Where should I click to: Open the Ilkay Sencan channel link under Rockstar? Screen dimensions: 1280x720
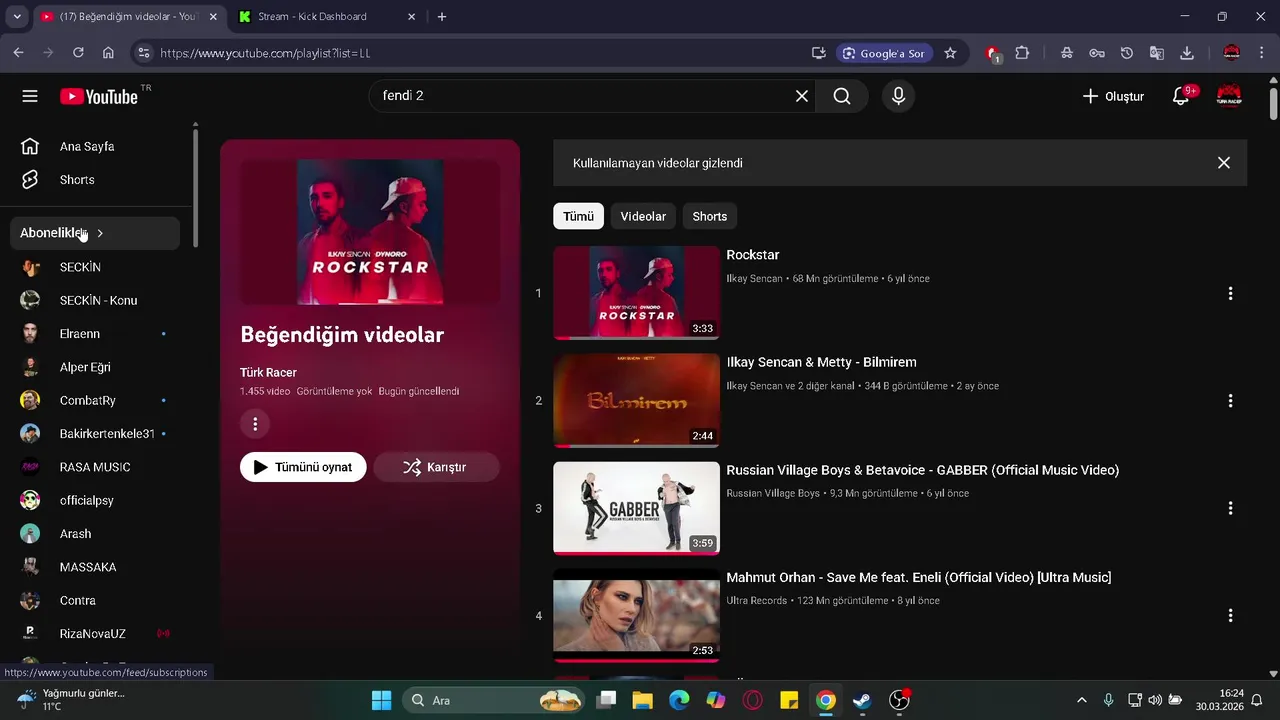(754, 278)
